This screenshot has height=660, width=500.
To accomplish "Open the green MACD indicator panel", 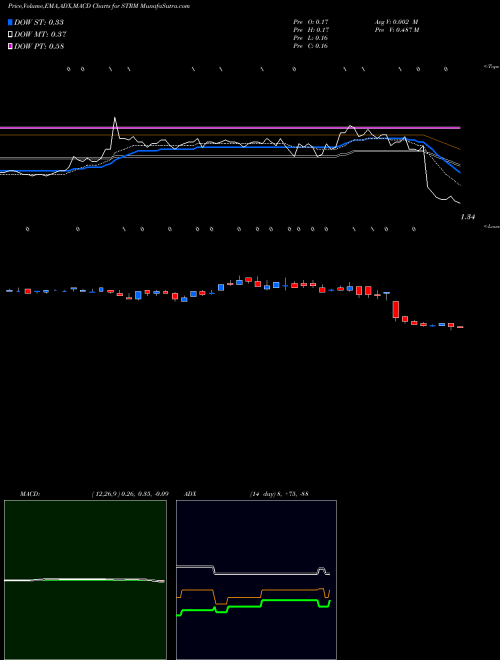I will pos(85,580).
